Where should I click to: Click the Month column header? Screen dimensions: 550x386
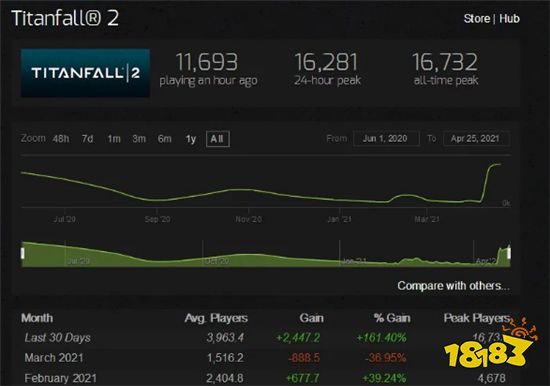37,318
